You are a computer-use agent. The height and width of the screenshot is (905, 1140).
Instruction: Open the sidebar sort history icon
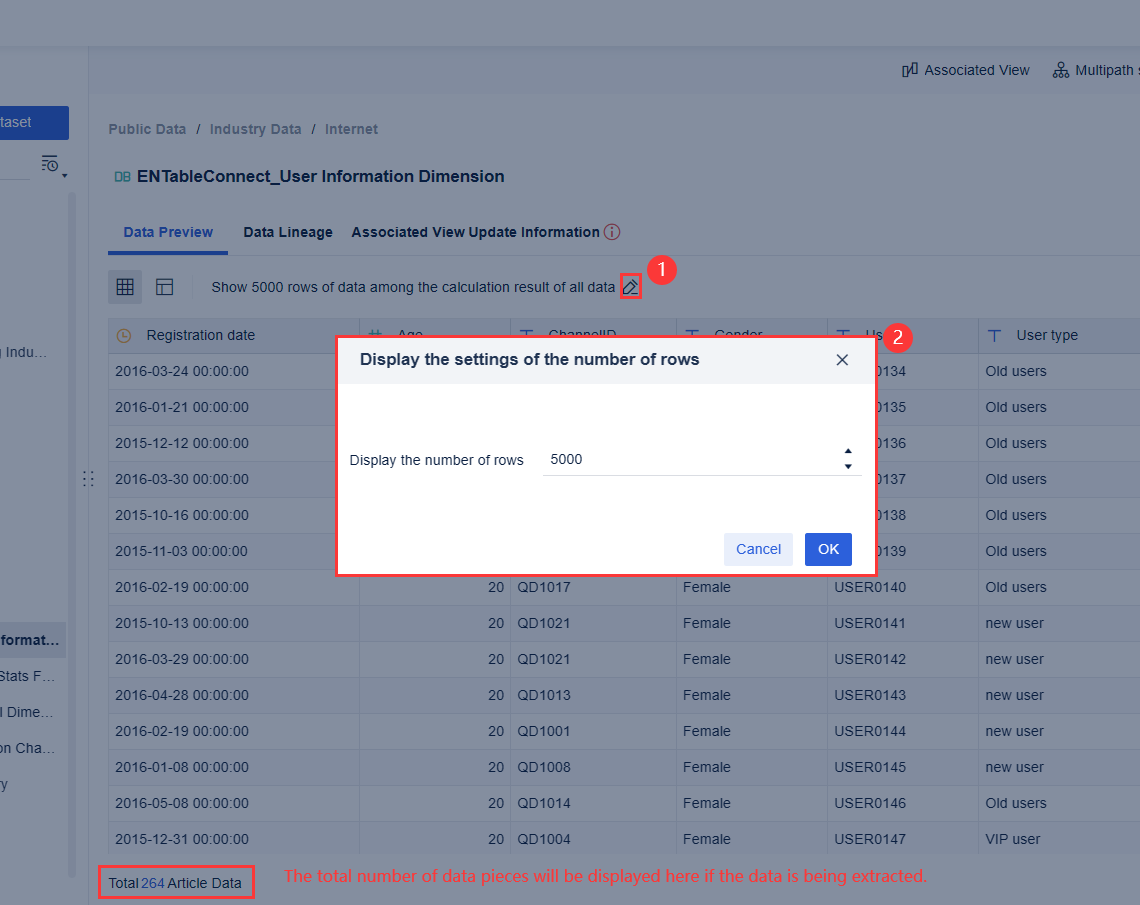pyautogui.click(x=49, y=164)
